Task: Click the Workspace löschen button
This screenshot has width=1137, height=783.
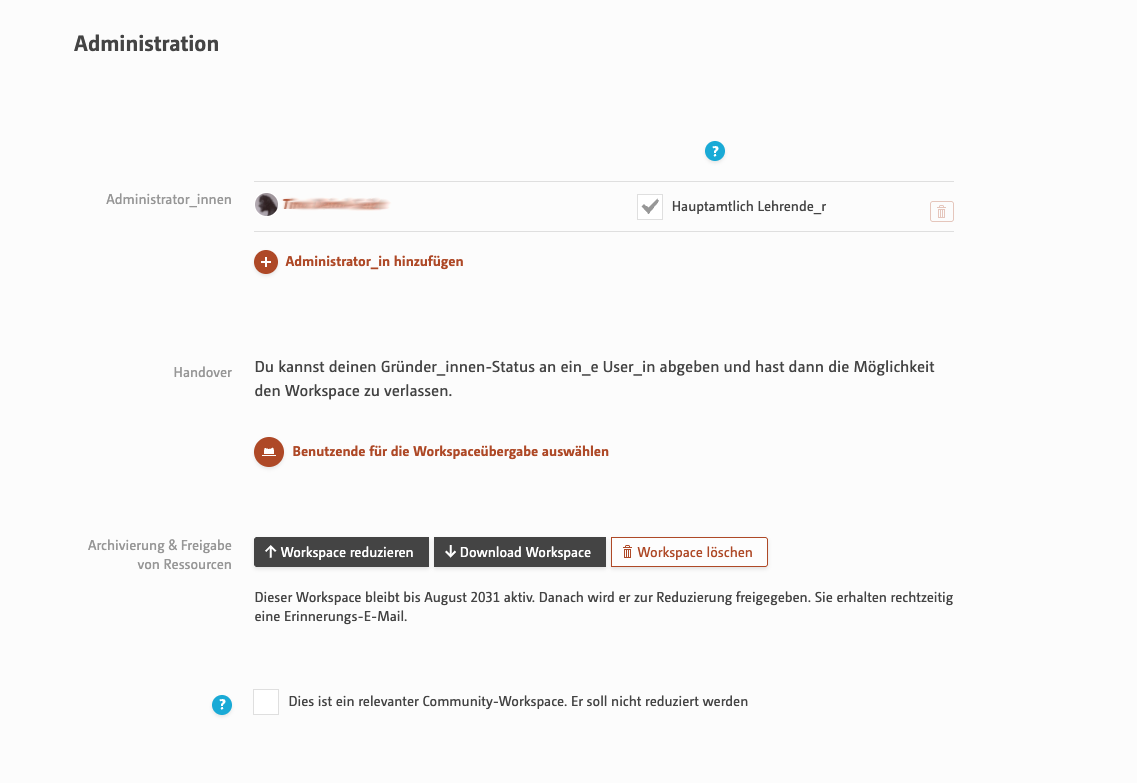Action: click(x=689, y=552)
